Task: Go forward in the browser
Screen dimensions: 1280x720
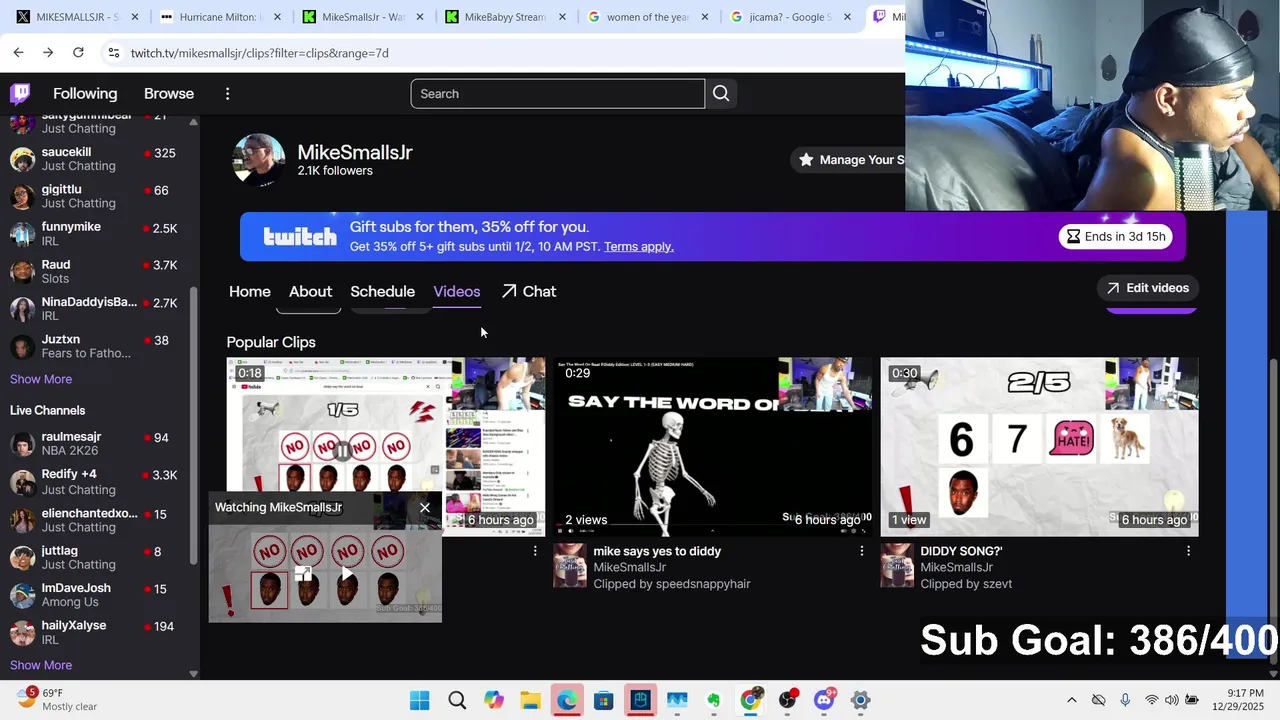Action: 48,52
